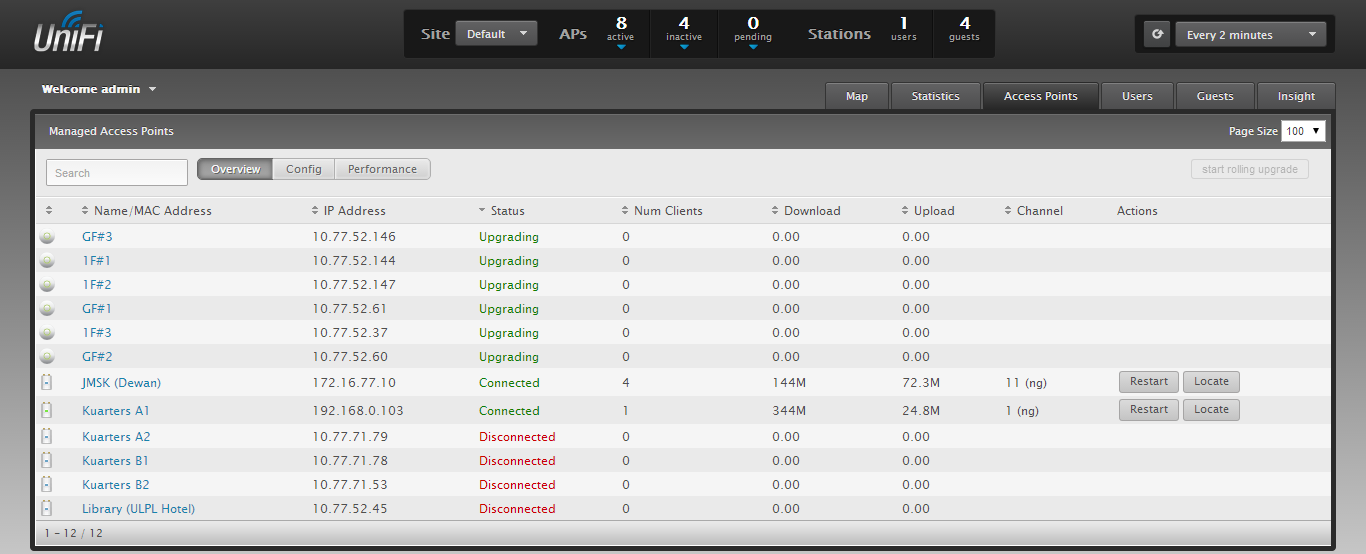Viewport: 1366px width, 554px height.
Task: Click the device icon beside 1F#2
Action: pos(47,285)
